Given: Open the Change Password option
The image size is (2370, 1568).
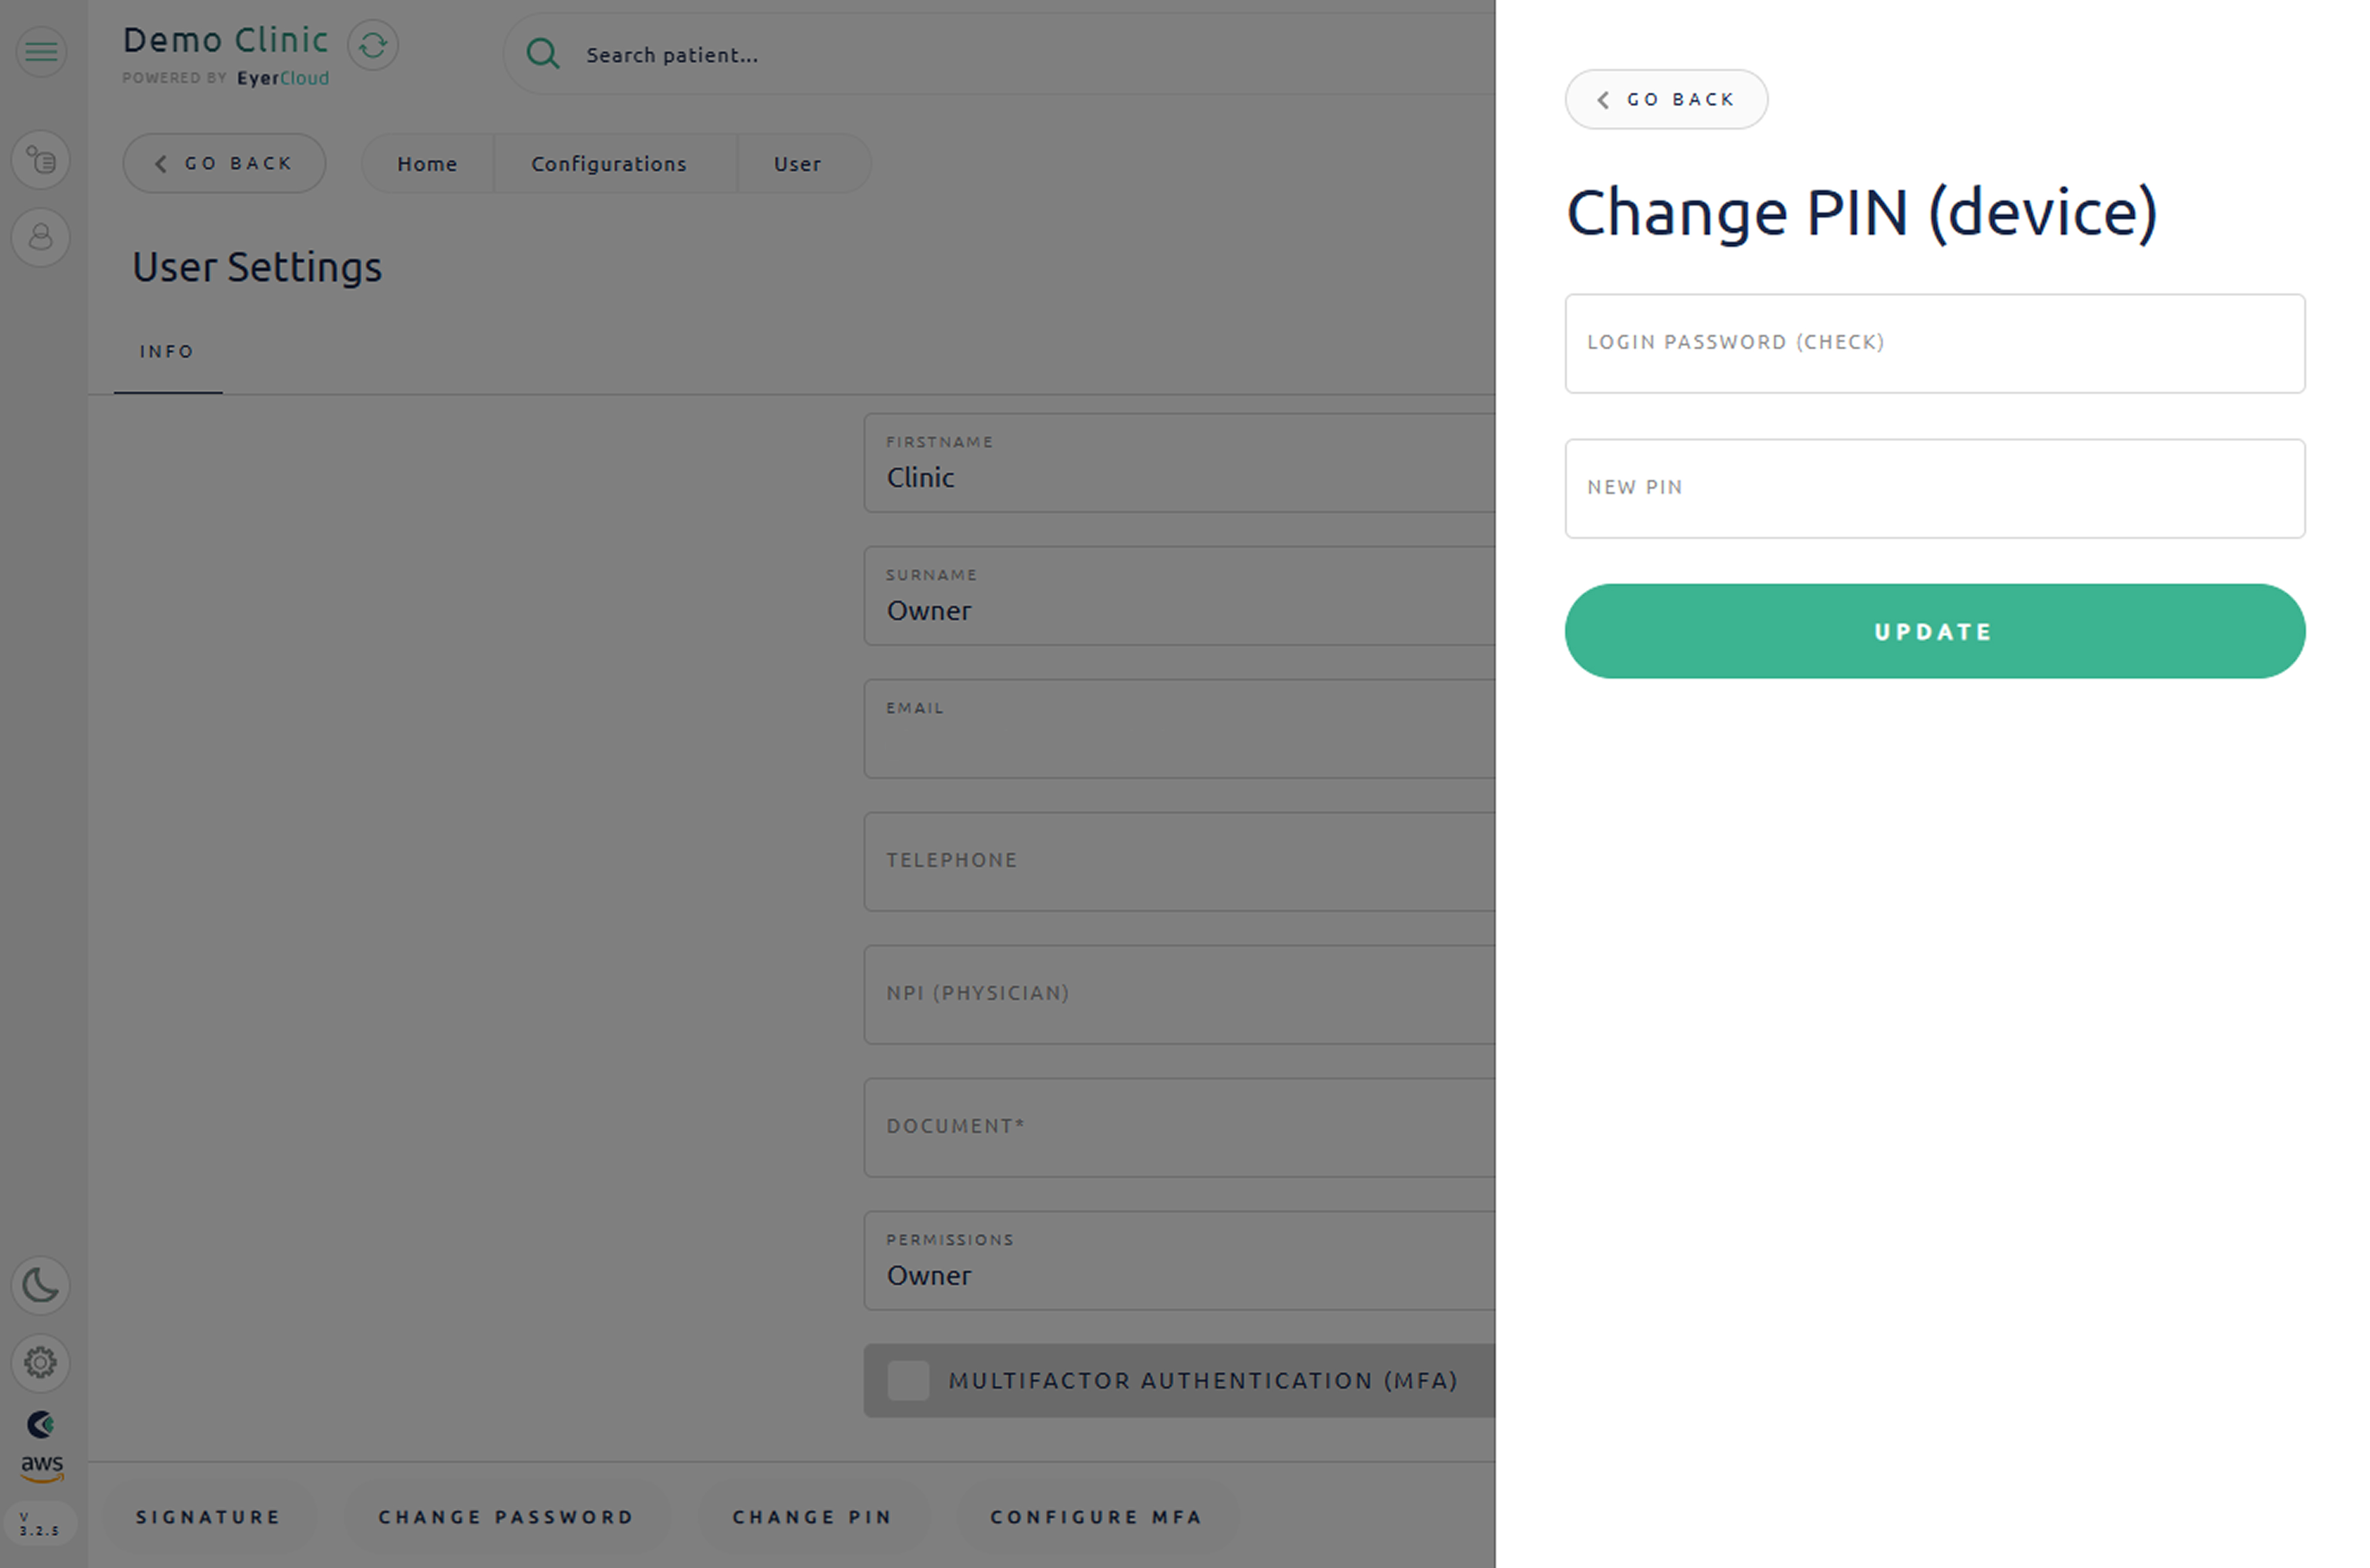Looking at the screenshot, I should click(x=506, y=1517).
